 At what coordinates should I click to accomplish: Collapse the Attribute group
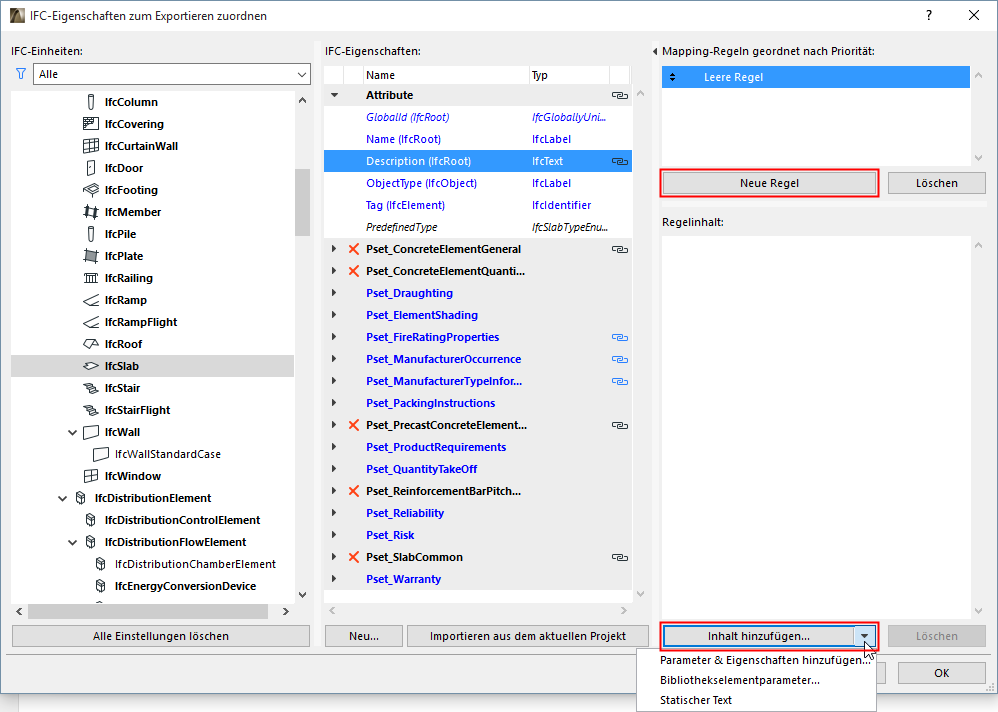pos(334,95)
